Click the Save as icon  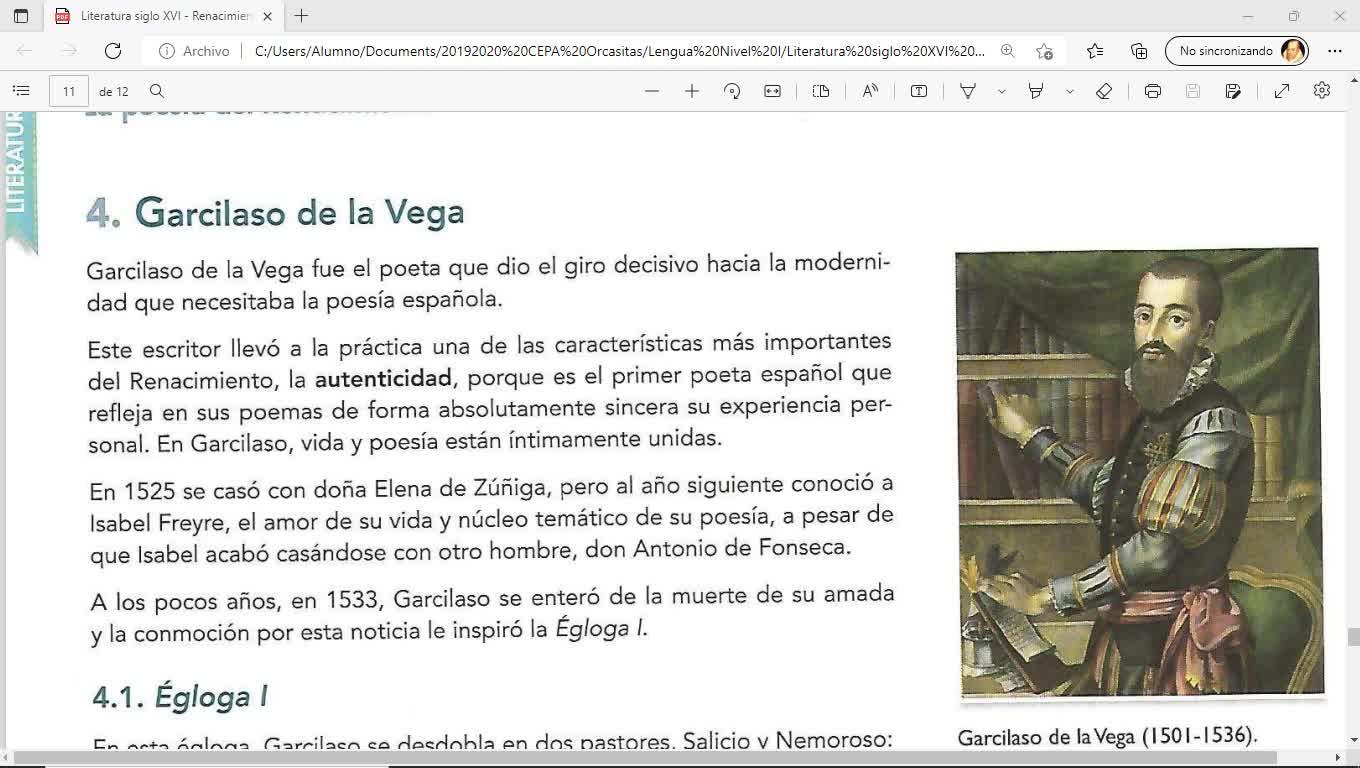click(1233, 91)
